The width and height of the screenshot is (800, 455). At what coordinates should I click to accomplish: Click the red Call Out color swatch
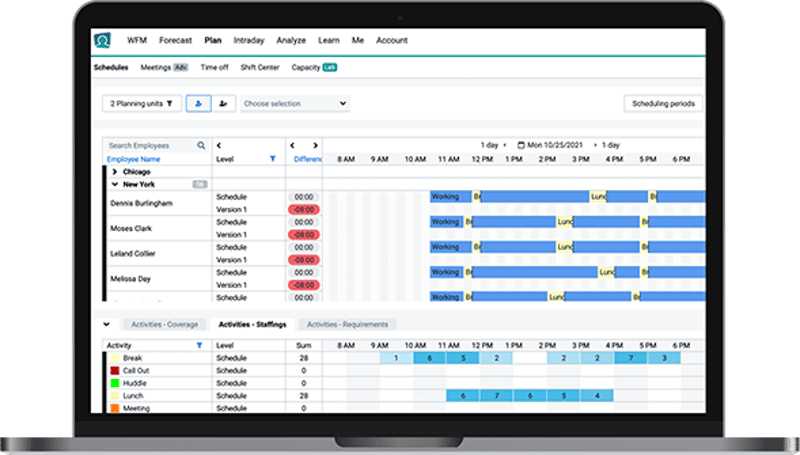click(x=116, y=370)
